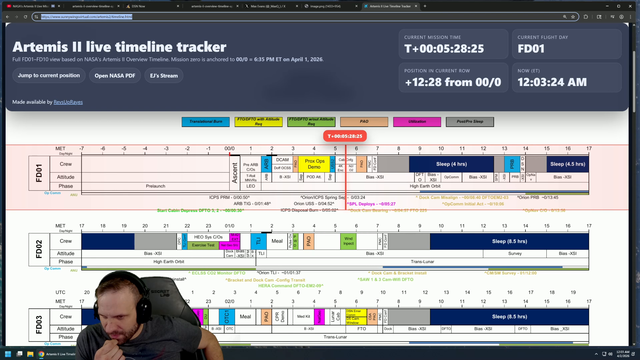The width and height of the screenshot is (640, 360).
Task: Click the Sleep (4 hrs) block in FD01
Action: click(x=451, y=164)
